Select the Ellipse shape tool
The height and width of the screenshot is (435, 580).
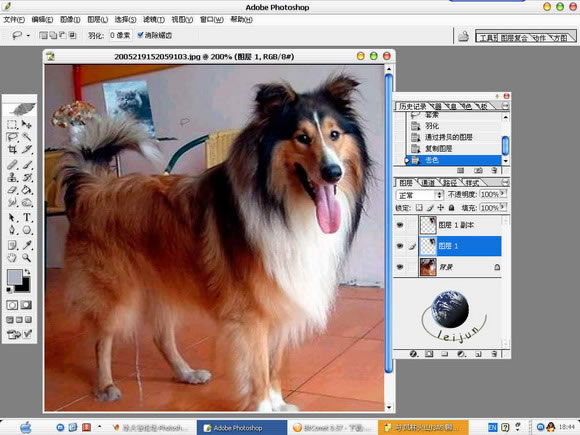(x=26, y=230)
